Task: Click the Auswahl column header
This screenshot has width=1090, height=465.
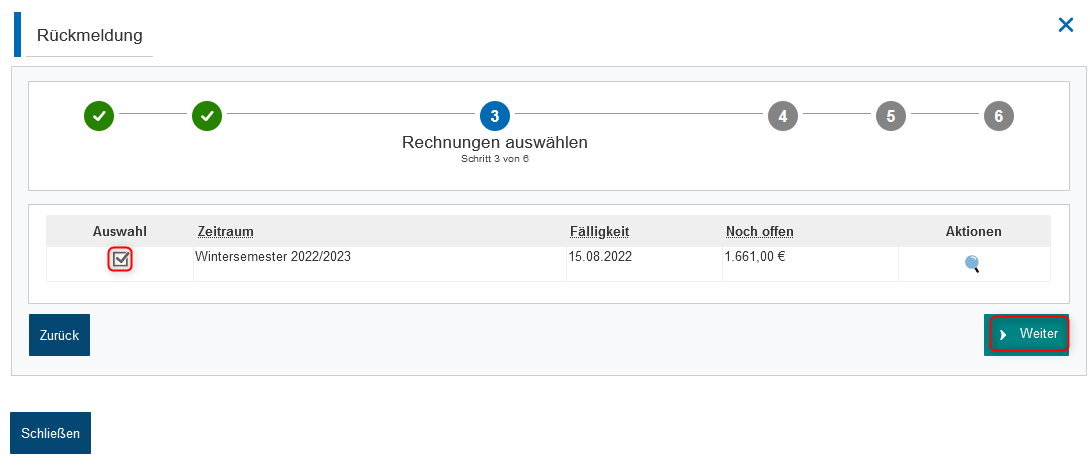Action: click(120, 231)
